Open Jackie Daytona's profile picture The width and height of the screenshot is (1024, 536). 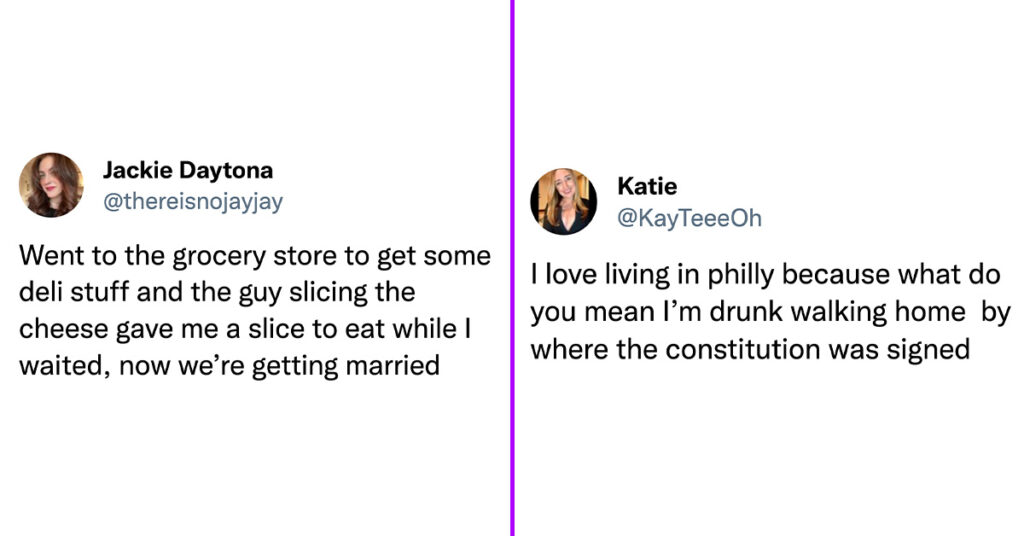point(51,185)
